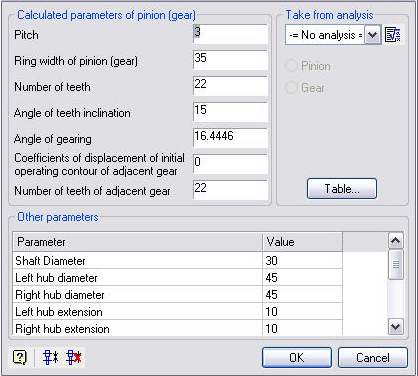Click the Number of teeth field
This screenshot has width=418, height=376.
[x=230, y=86]
